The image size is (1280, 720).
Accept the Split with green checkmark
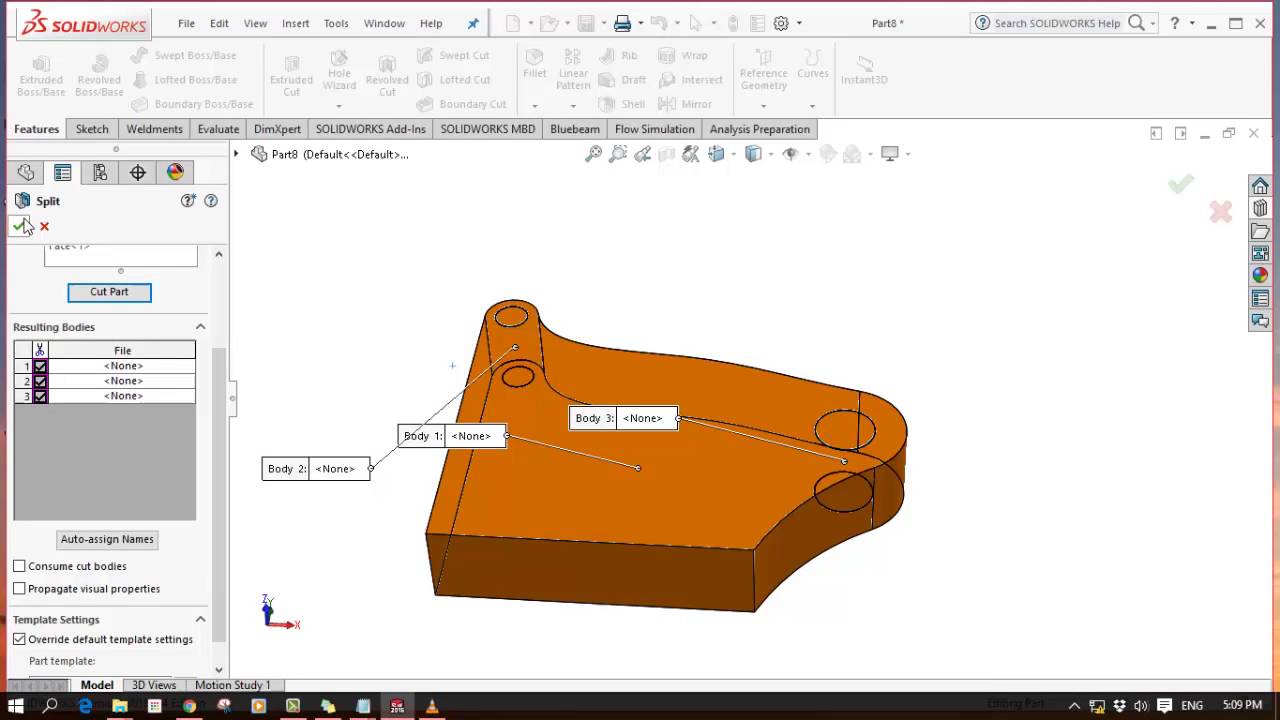coord(20,226)
